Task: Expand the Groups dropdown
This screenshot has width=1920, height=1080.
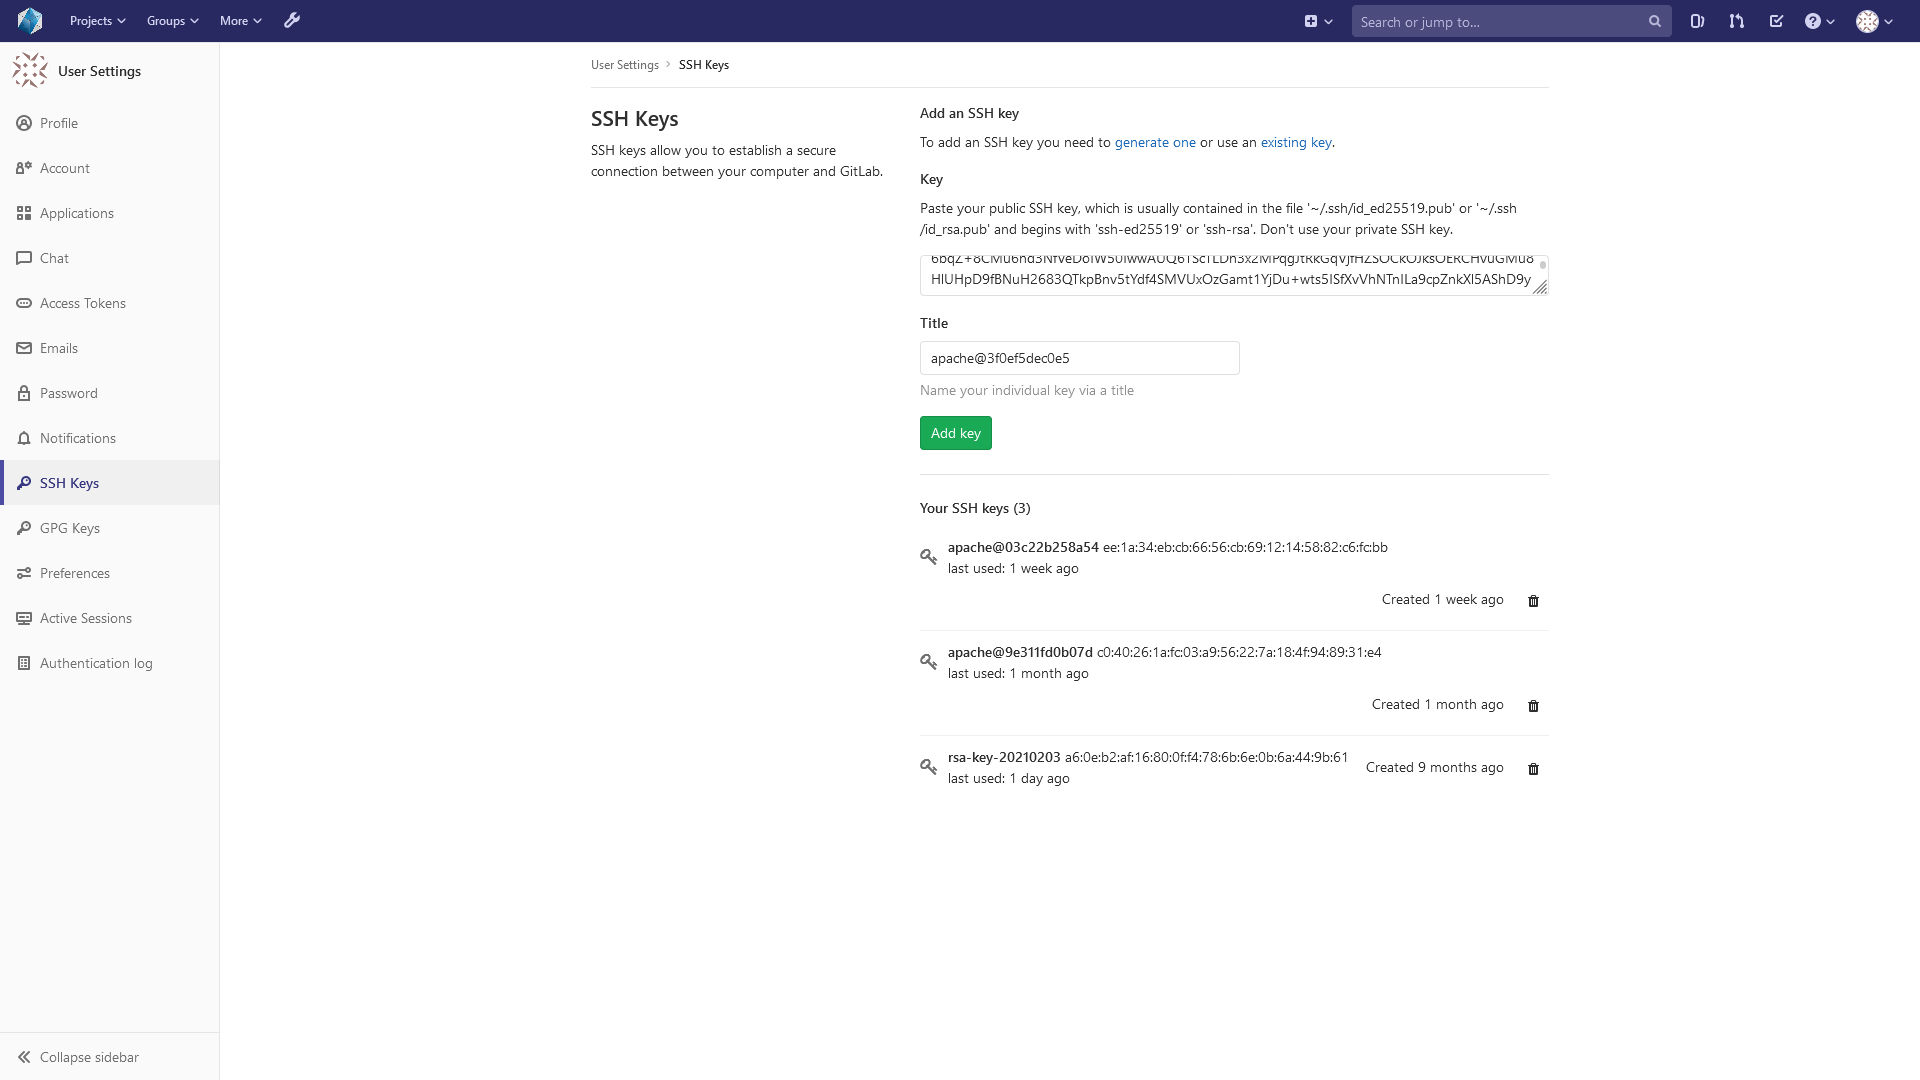Action: [172, 21]
